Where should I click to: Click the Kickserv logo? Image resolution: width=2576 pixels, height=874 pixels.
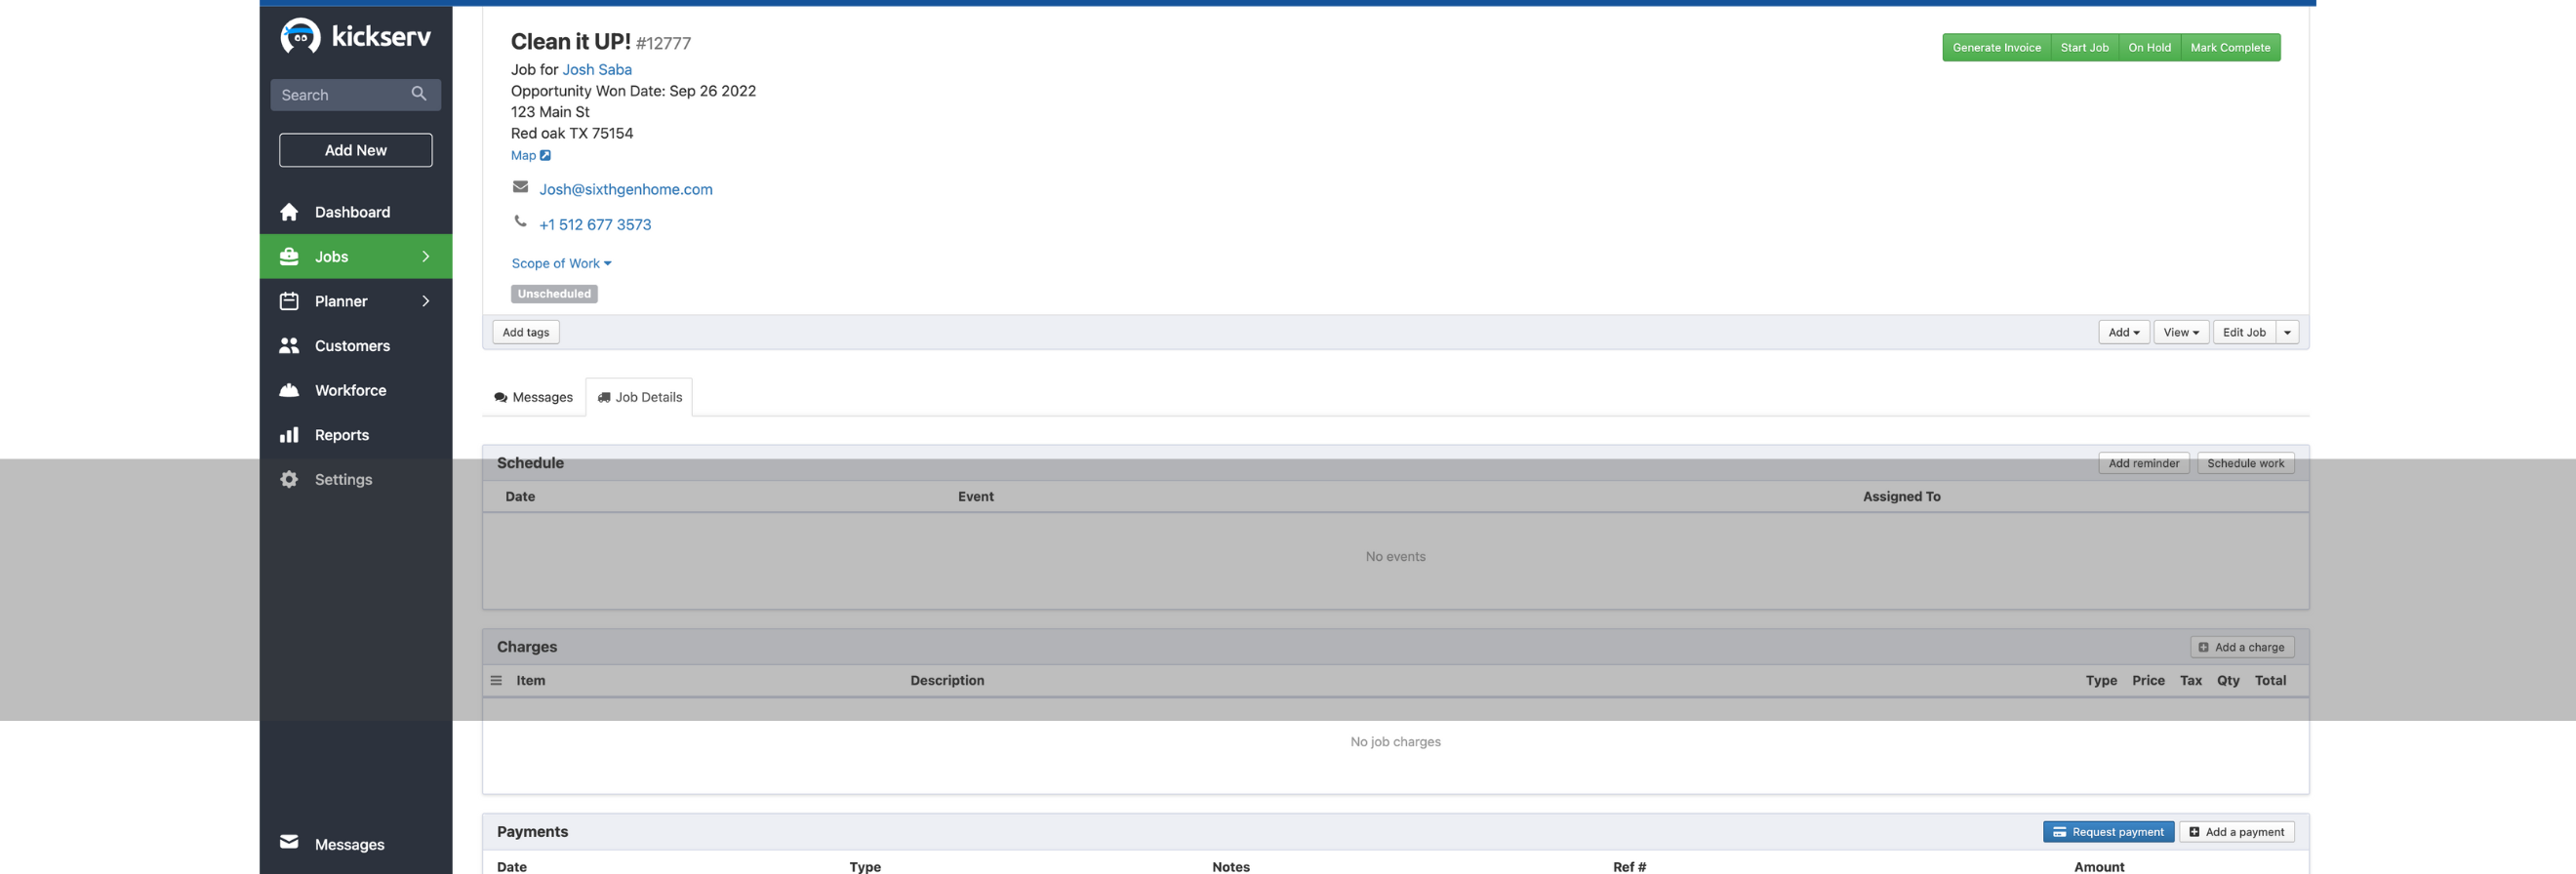[355, 37]
